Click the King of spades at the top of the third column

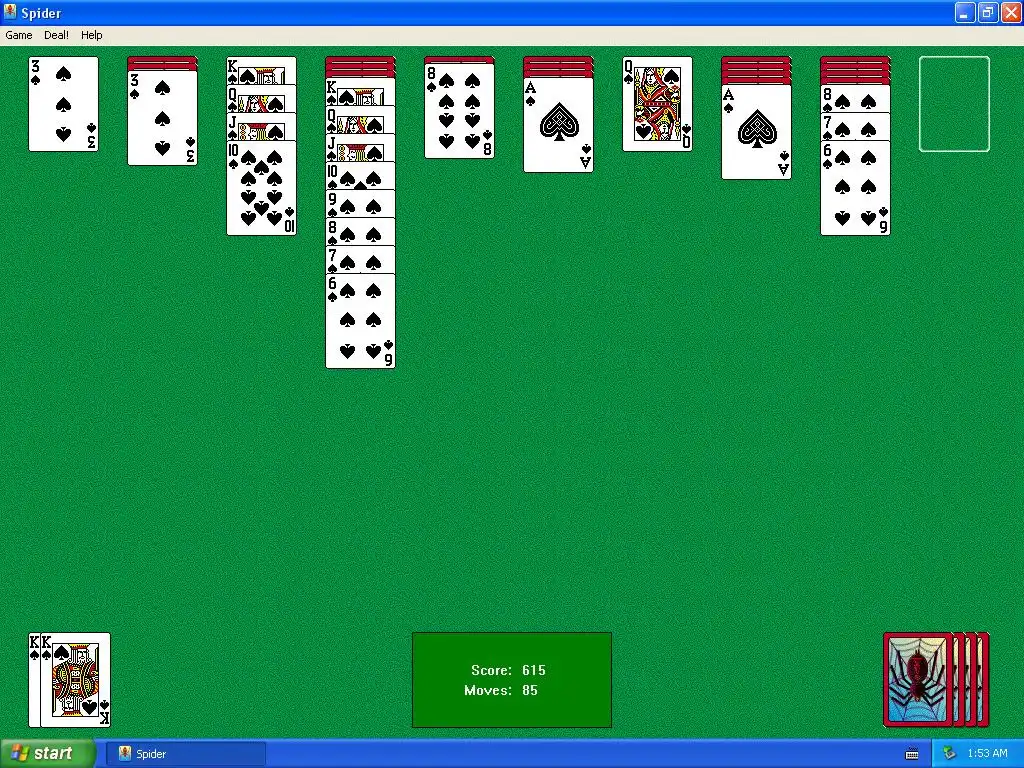pos(261,70)
